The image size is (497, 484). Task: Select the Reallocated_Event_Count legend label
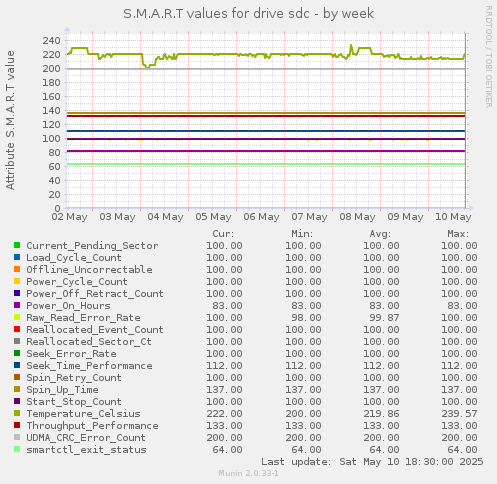(x=95, y=330)
